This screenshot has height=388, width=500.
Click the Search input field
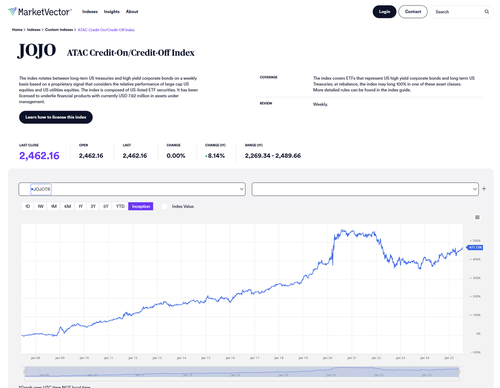click(458, 12)
